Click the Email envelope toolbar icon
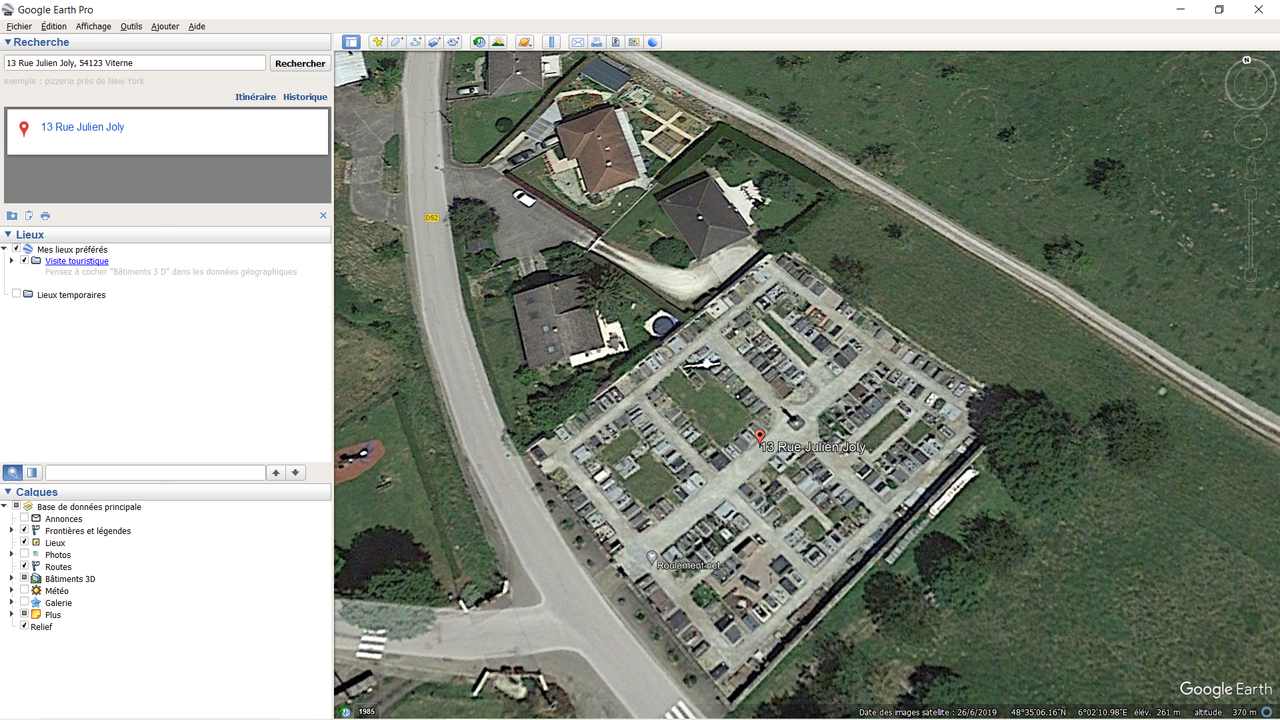 tap(578, 42)
